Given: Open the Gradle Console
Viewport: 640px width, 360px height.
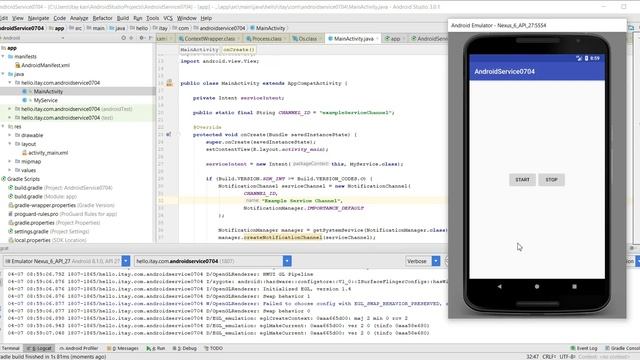Looking at the screenshot, I should tap(622, 348).
